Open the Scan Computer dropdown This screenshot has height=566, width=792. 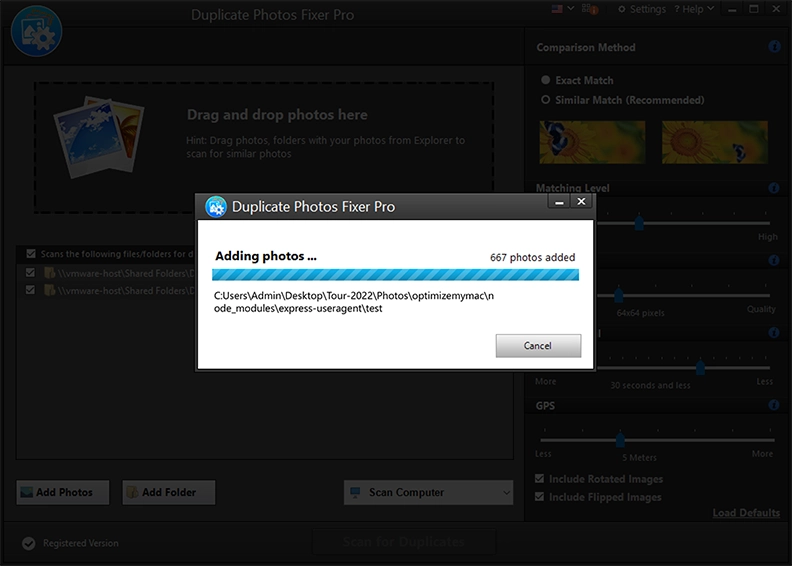tap(428, 492)
